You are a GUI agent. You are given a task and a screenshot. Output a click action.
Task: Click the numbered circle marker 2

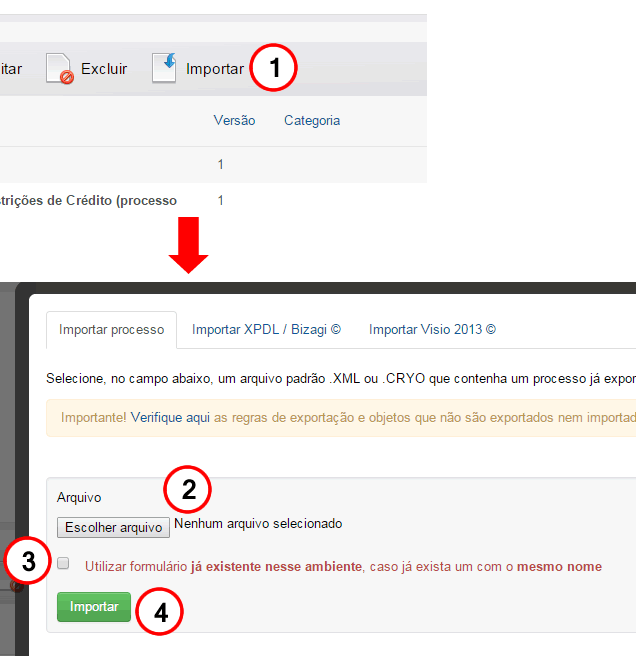(188, 491)
